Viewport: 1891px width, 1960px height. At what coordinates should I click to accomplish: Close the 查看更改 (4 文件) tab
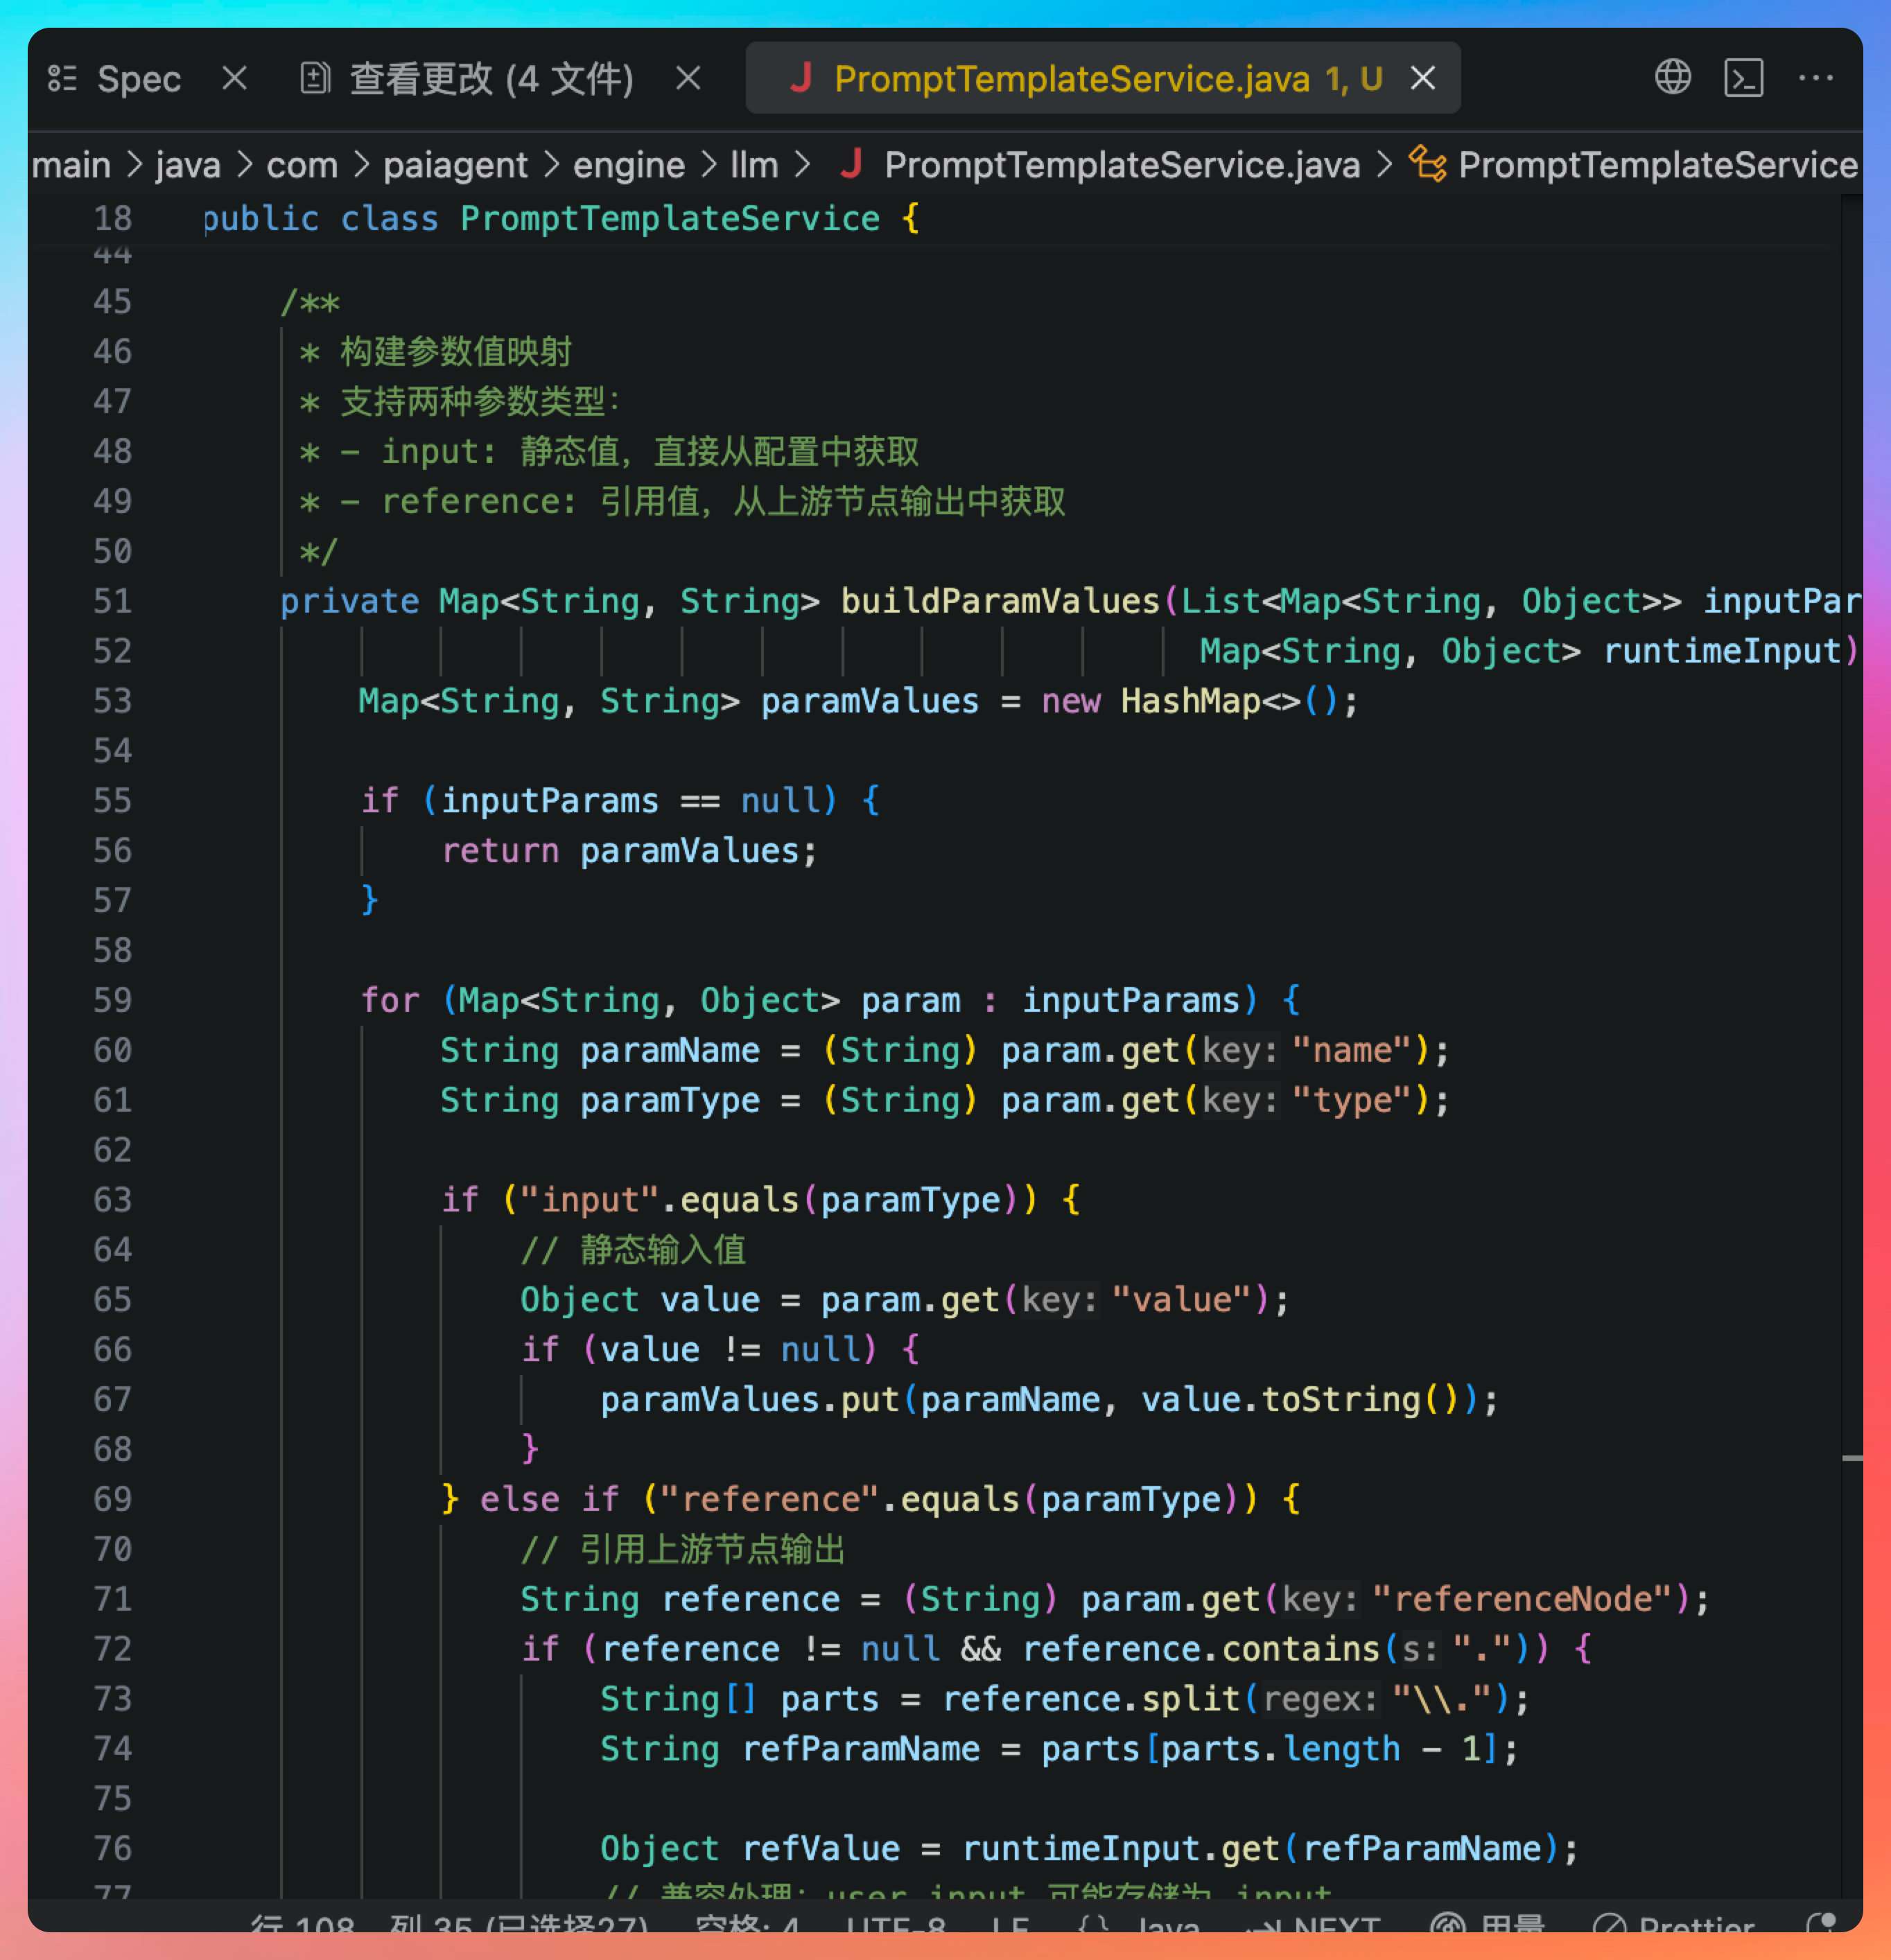coord(688,78)
